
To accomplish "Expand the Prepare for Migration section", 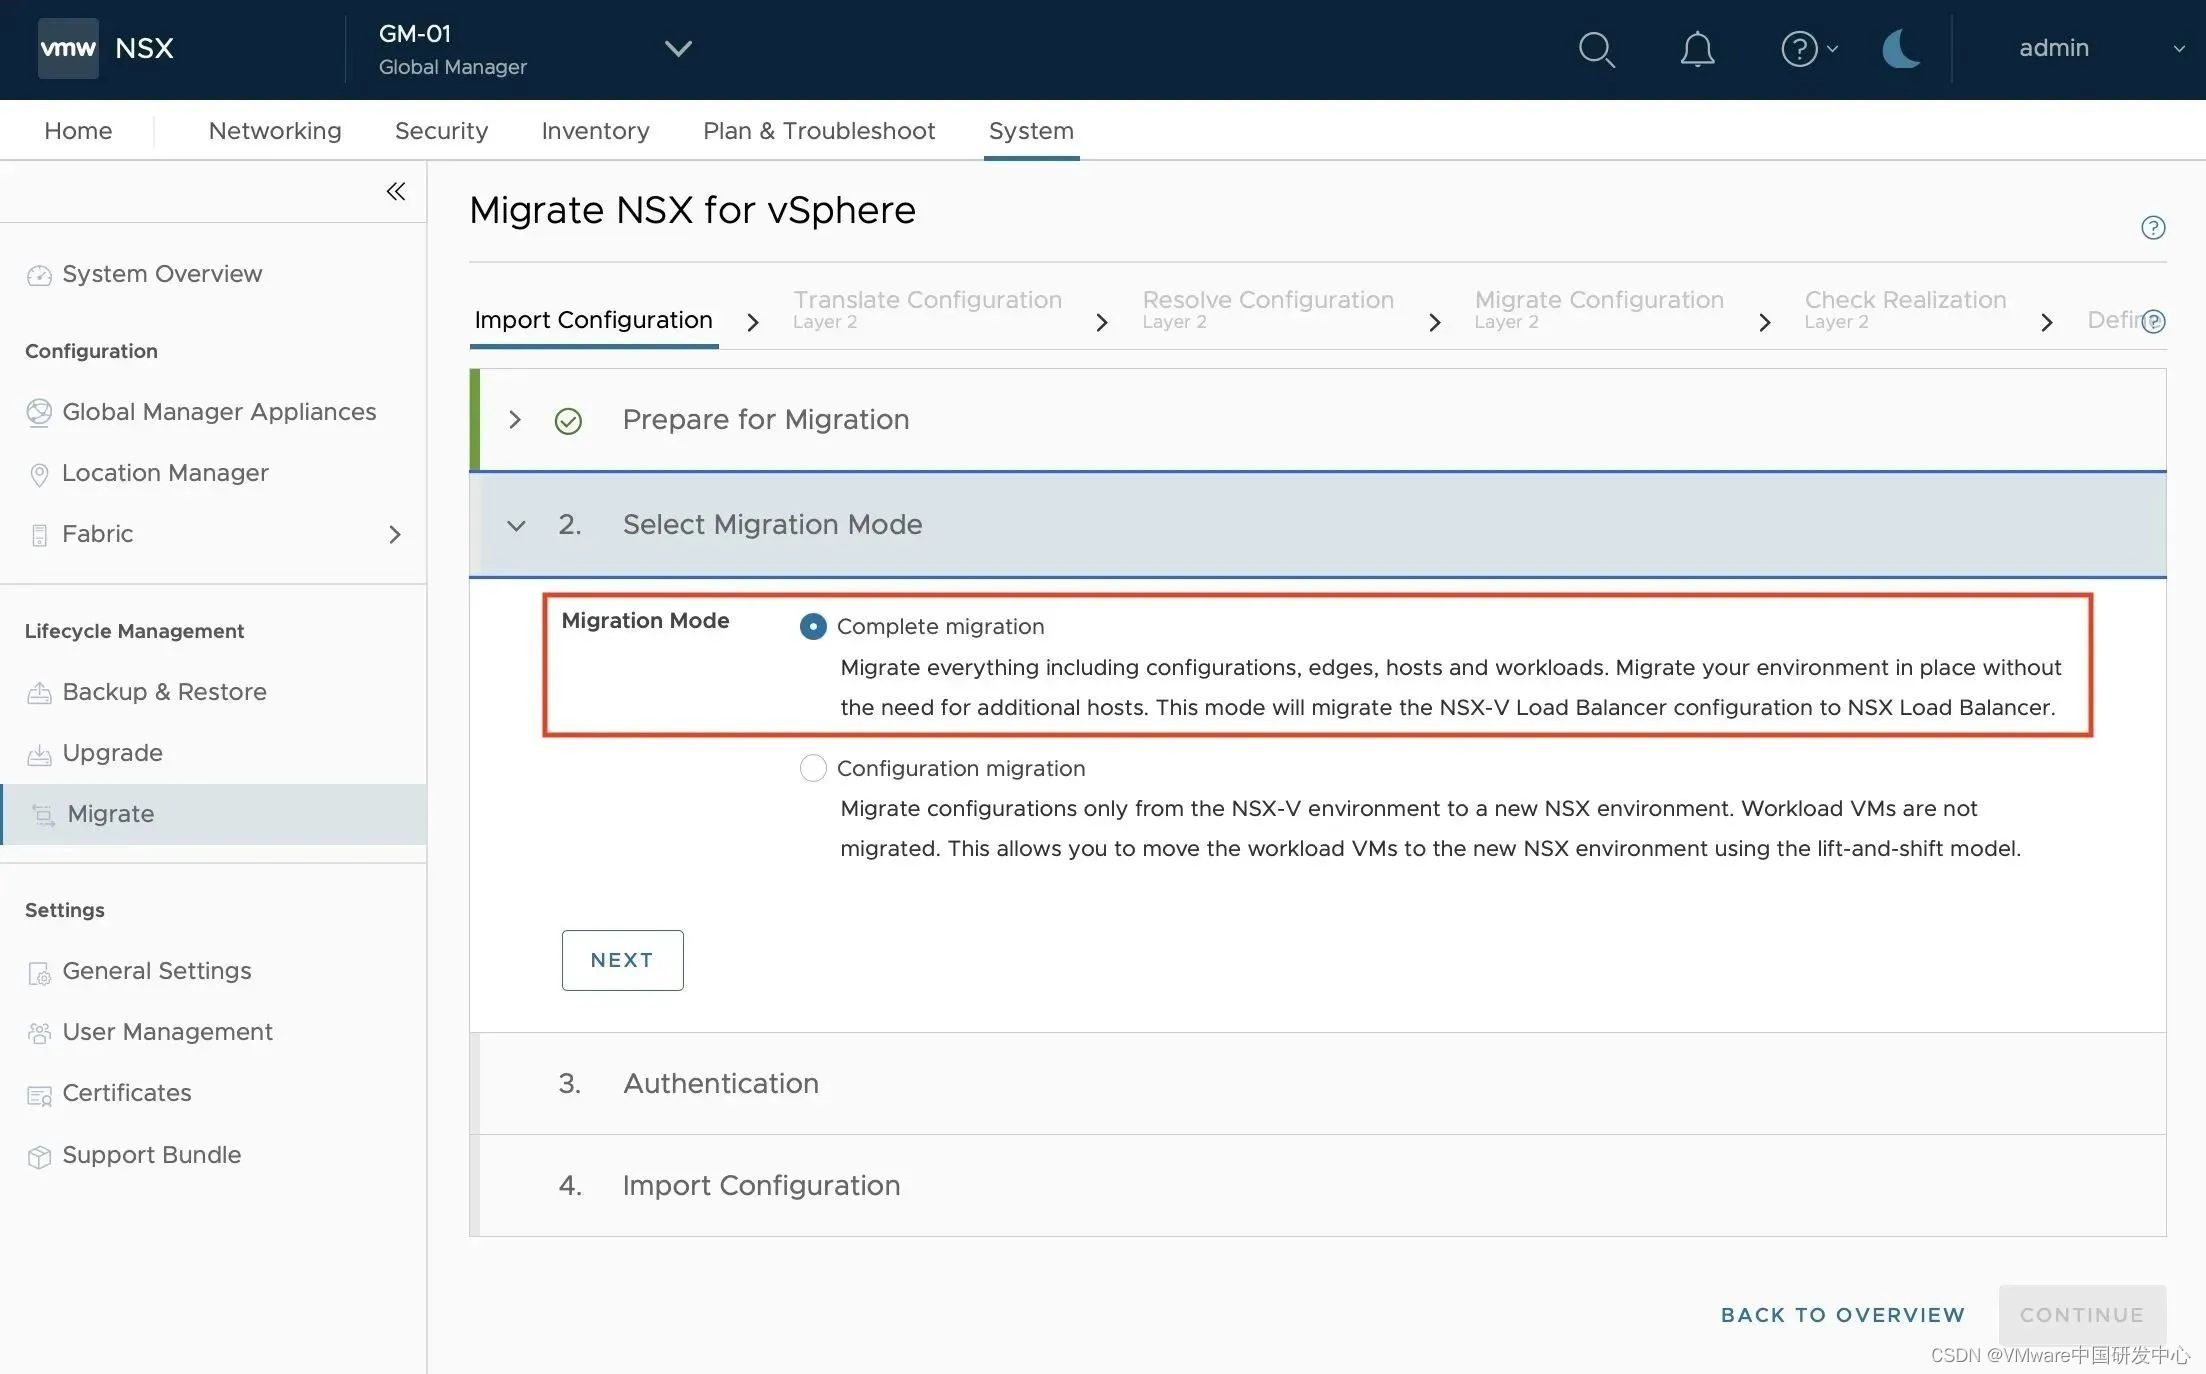I will (x=515, y=420).
